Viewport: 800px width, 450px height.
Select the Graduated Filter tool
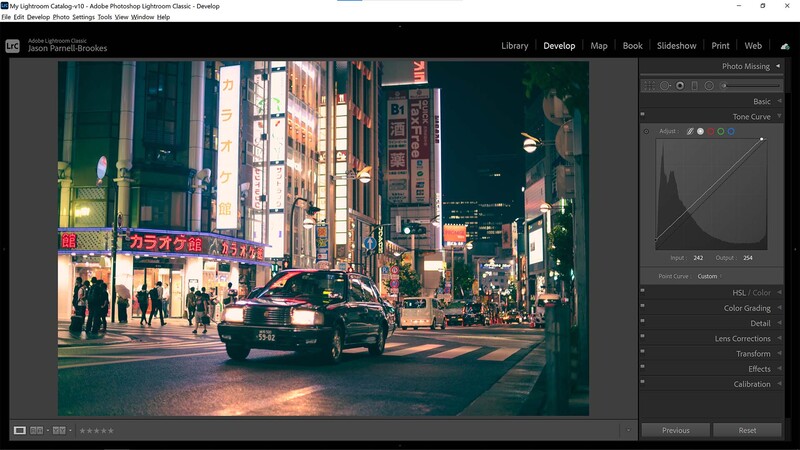pos(694,86)
